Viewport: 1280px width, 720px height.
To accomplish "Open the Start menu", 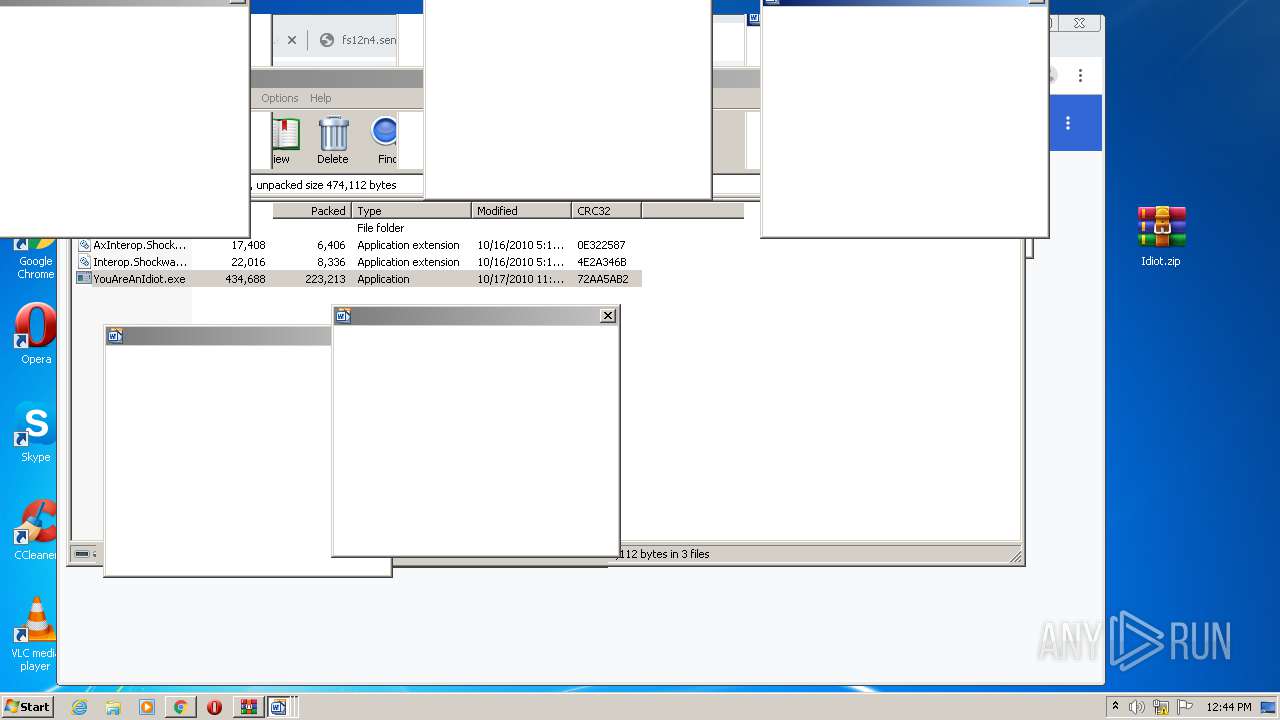I will point(28,706).
